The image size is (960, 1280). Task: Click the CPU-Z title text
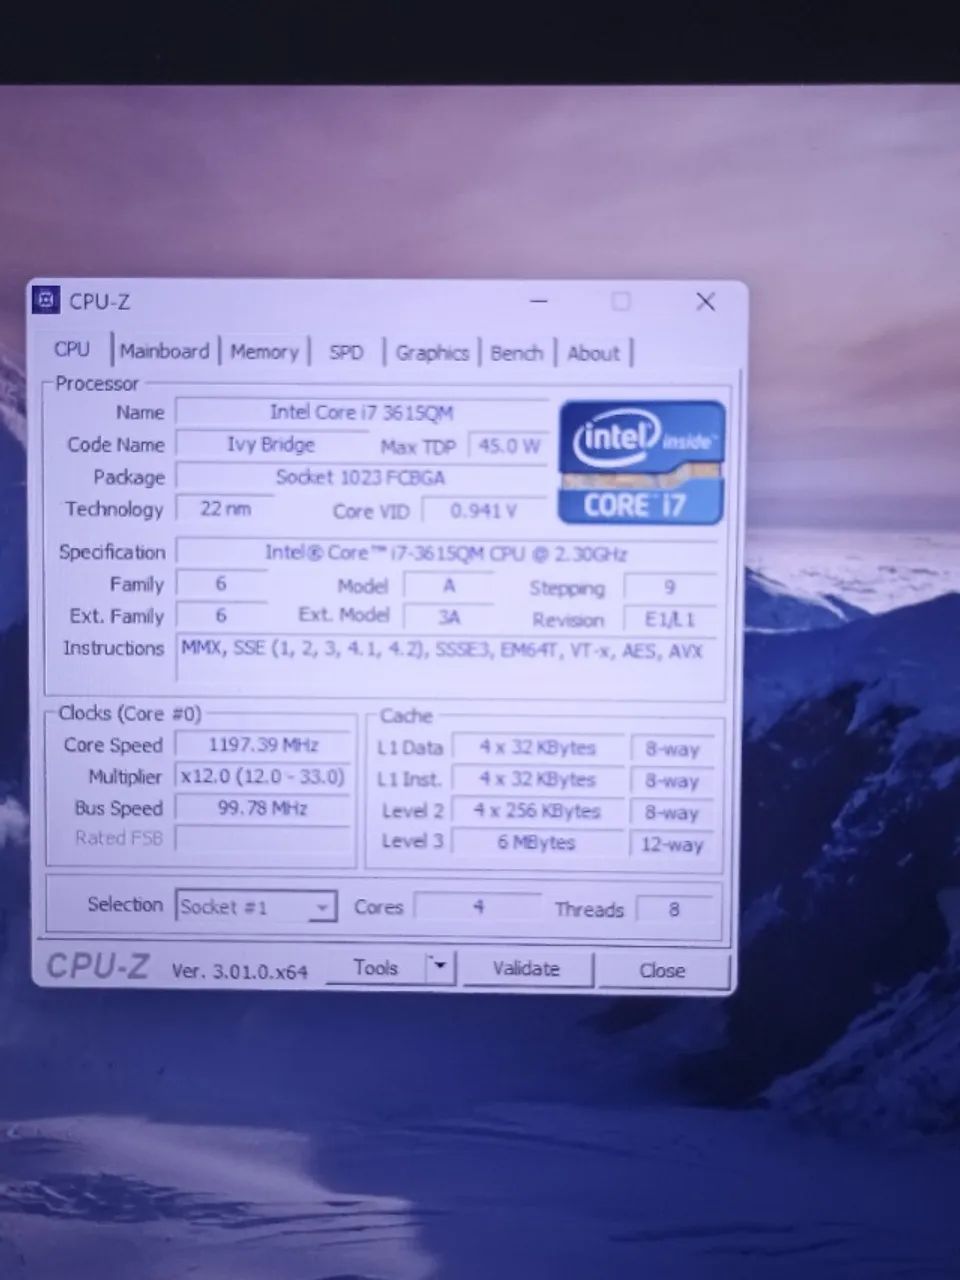pyautogui.click(x=100, y=301)
